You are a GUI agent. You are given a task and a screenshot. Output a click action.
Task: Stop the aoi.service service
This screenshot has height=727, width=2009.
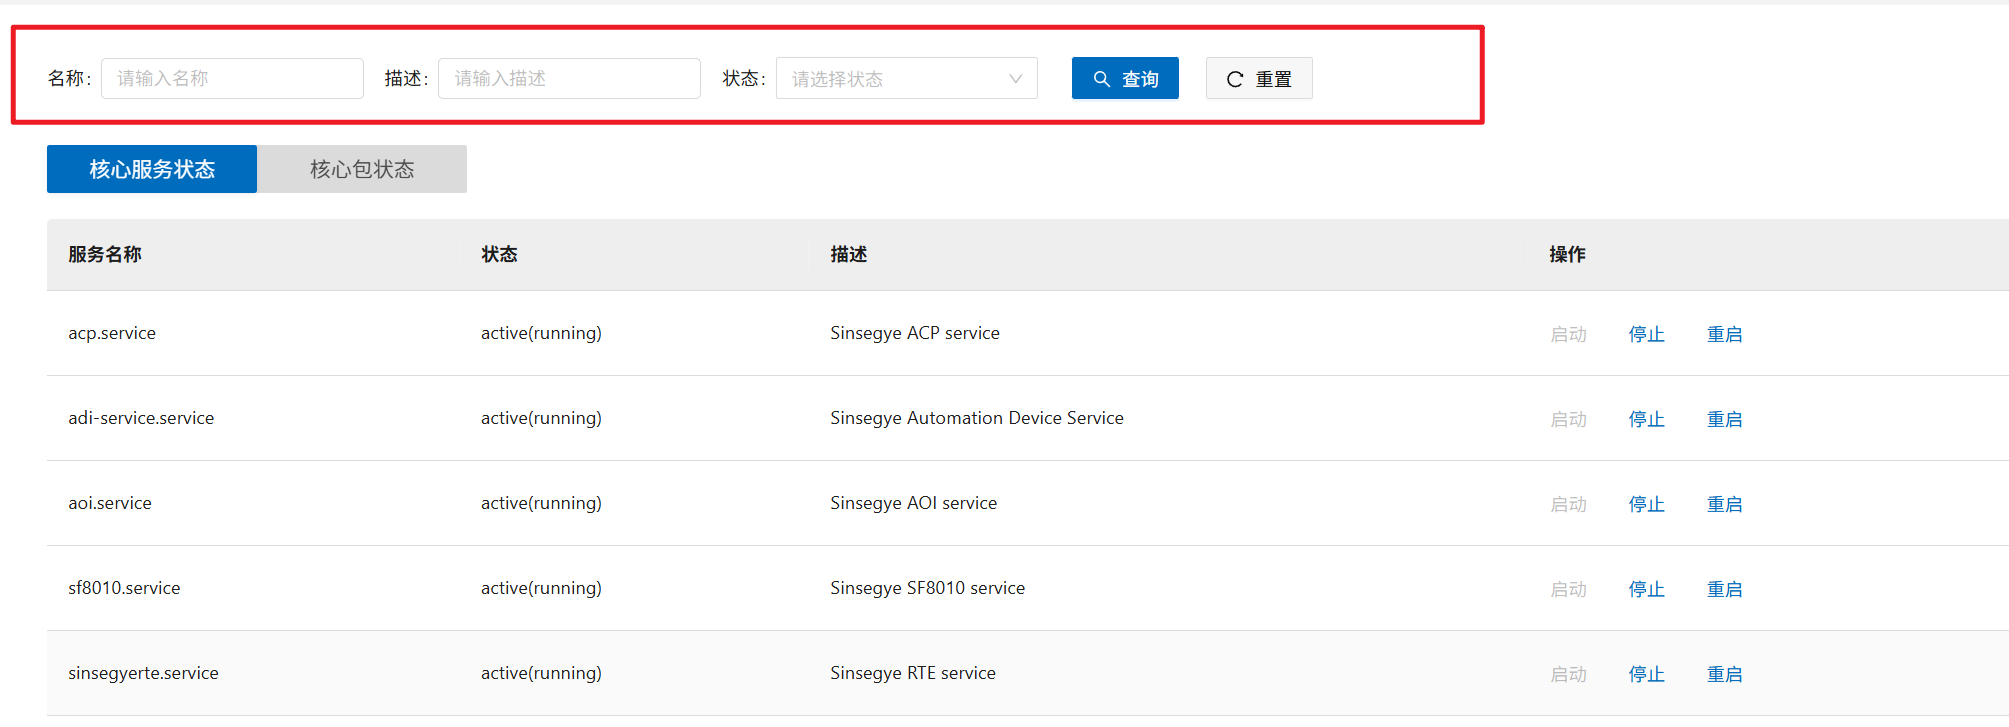tap(1646, 504)
